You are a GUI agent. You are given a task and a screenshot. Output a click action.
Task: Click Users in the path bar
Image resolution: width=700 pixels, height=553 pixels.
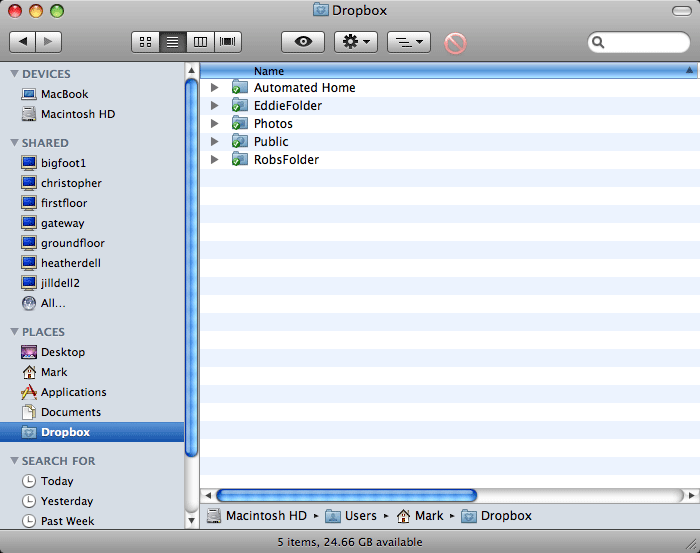351,516
